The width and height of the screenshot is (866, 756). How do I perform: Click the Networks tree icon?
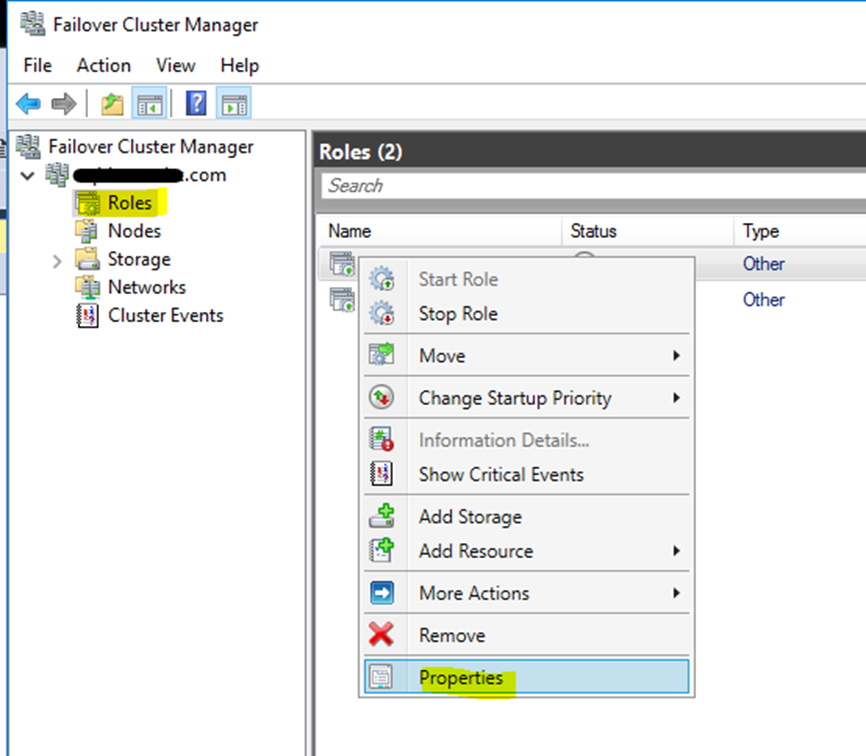click(x=87, y=287)
